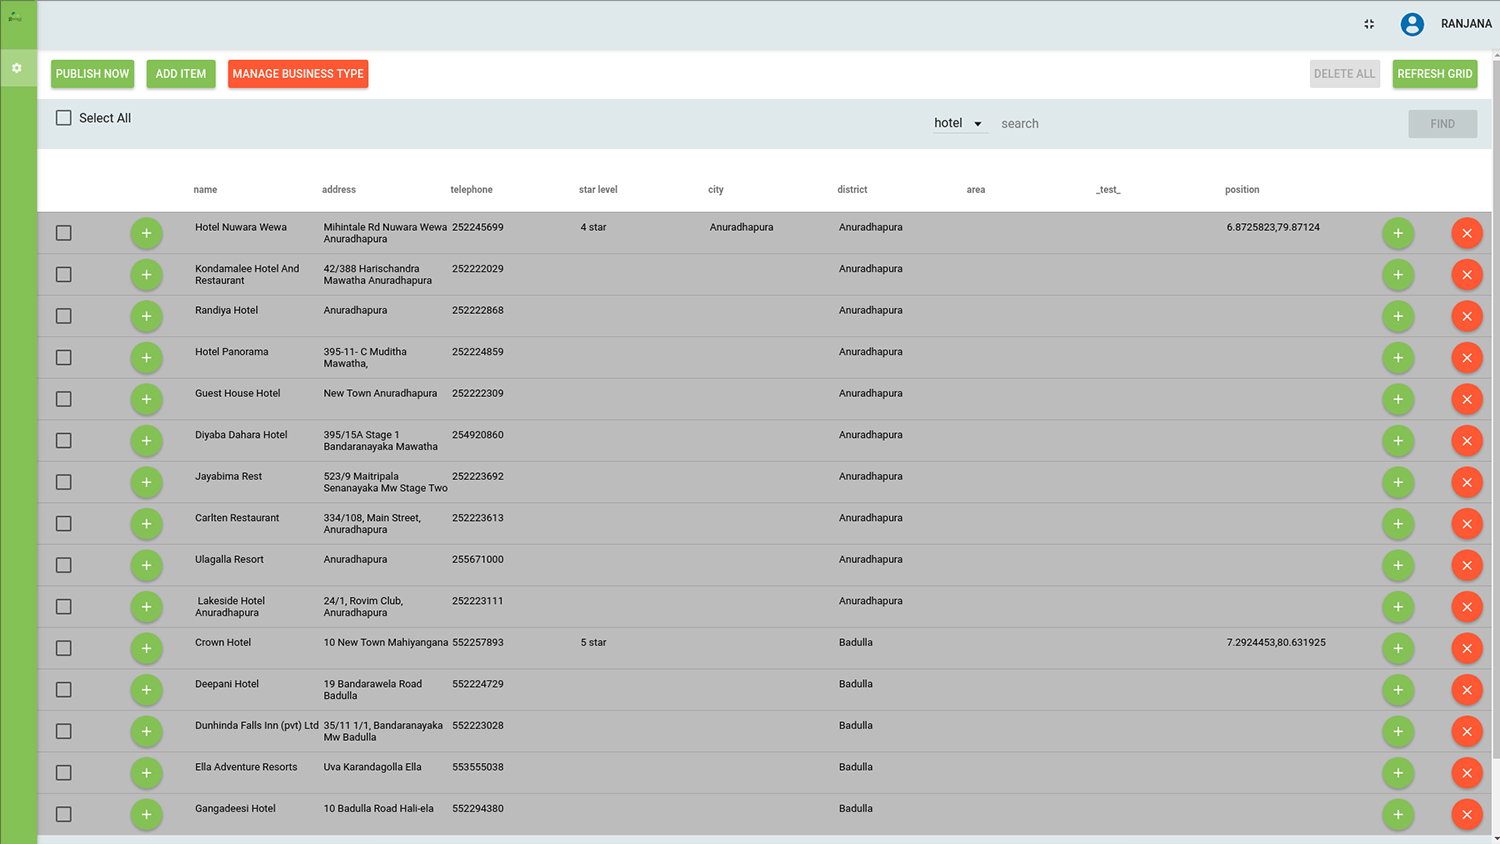This screenshot has height=844, width=1500.
Task: Tick the checkbox for Hotel Nuwara Wewa
Action: tap(64, 233)
